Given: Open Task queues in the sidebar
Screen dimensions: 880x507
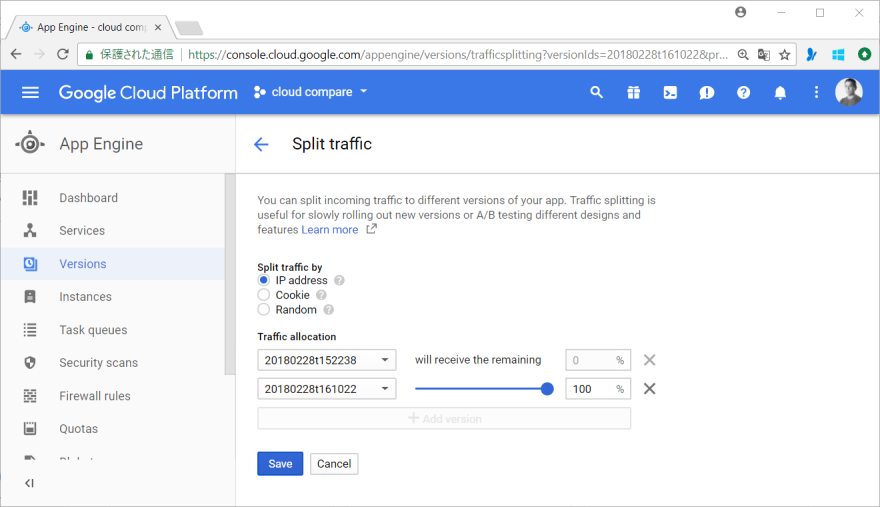Looking at the screenshot, I should click(93, 330).
